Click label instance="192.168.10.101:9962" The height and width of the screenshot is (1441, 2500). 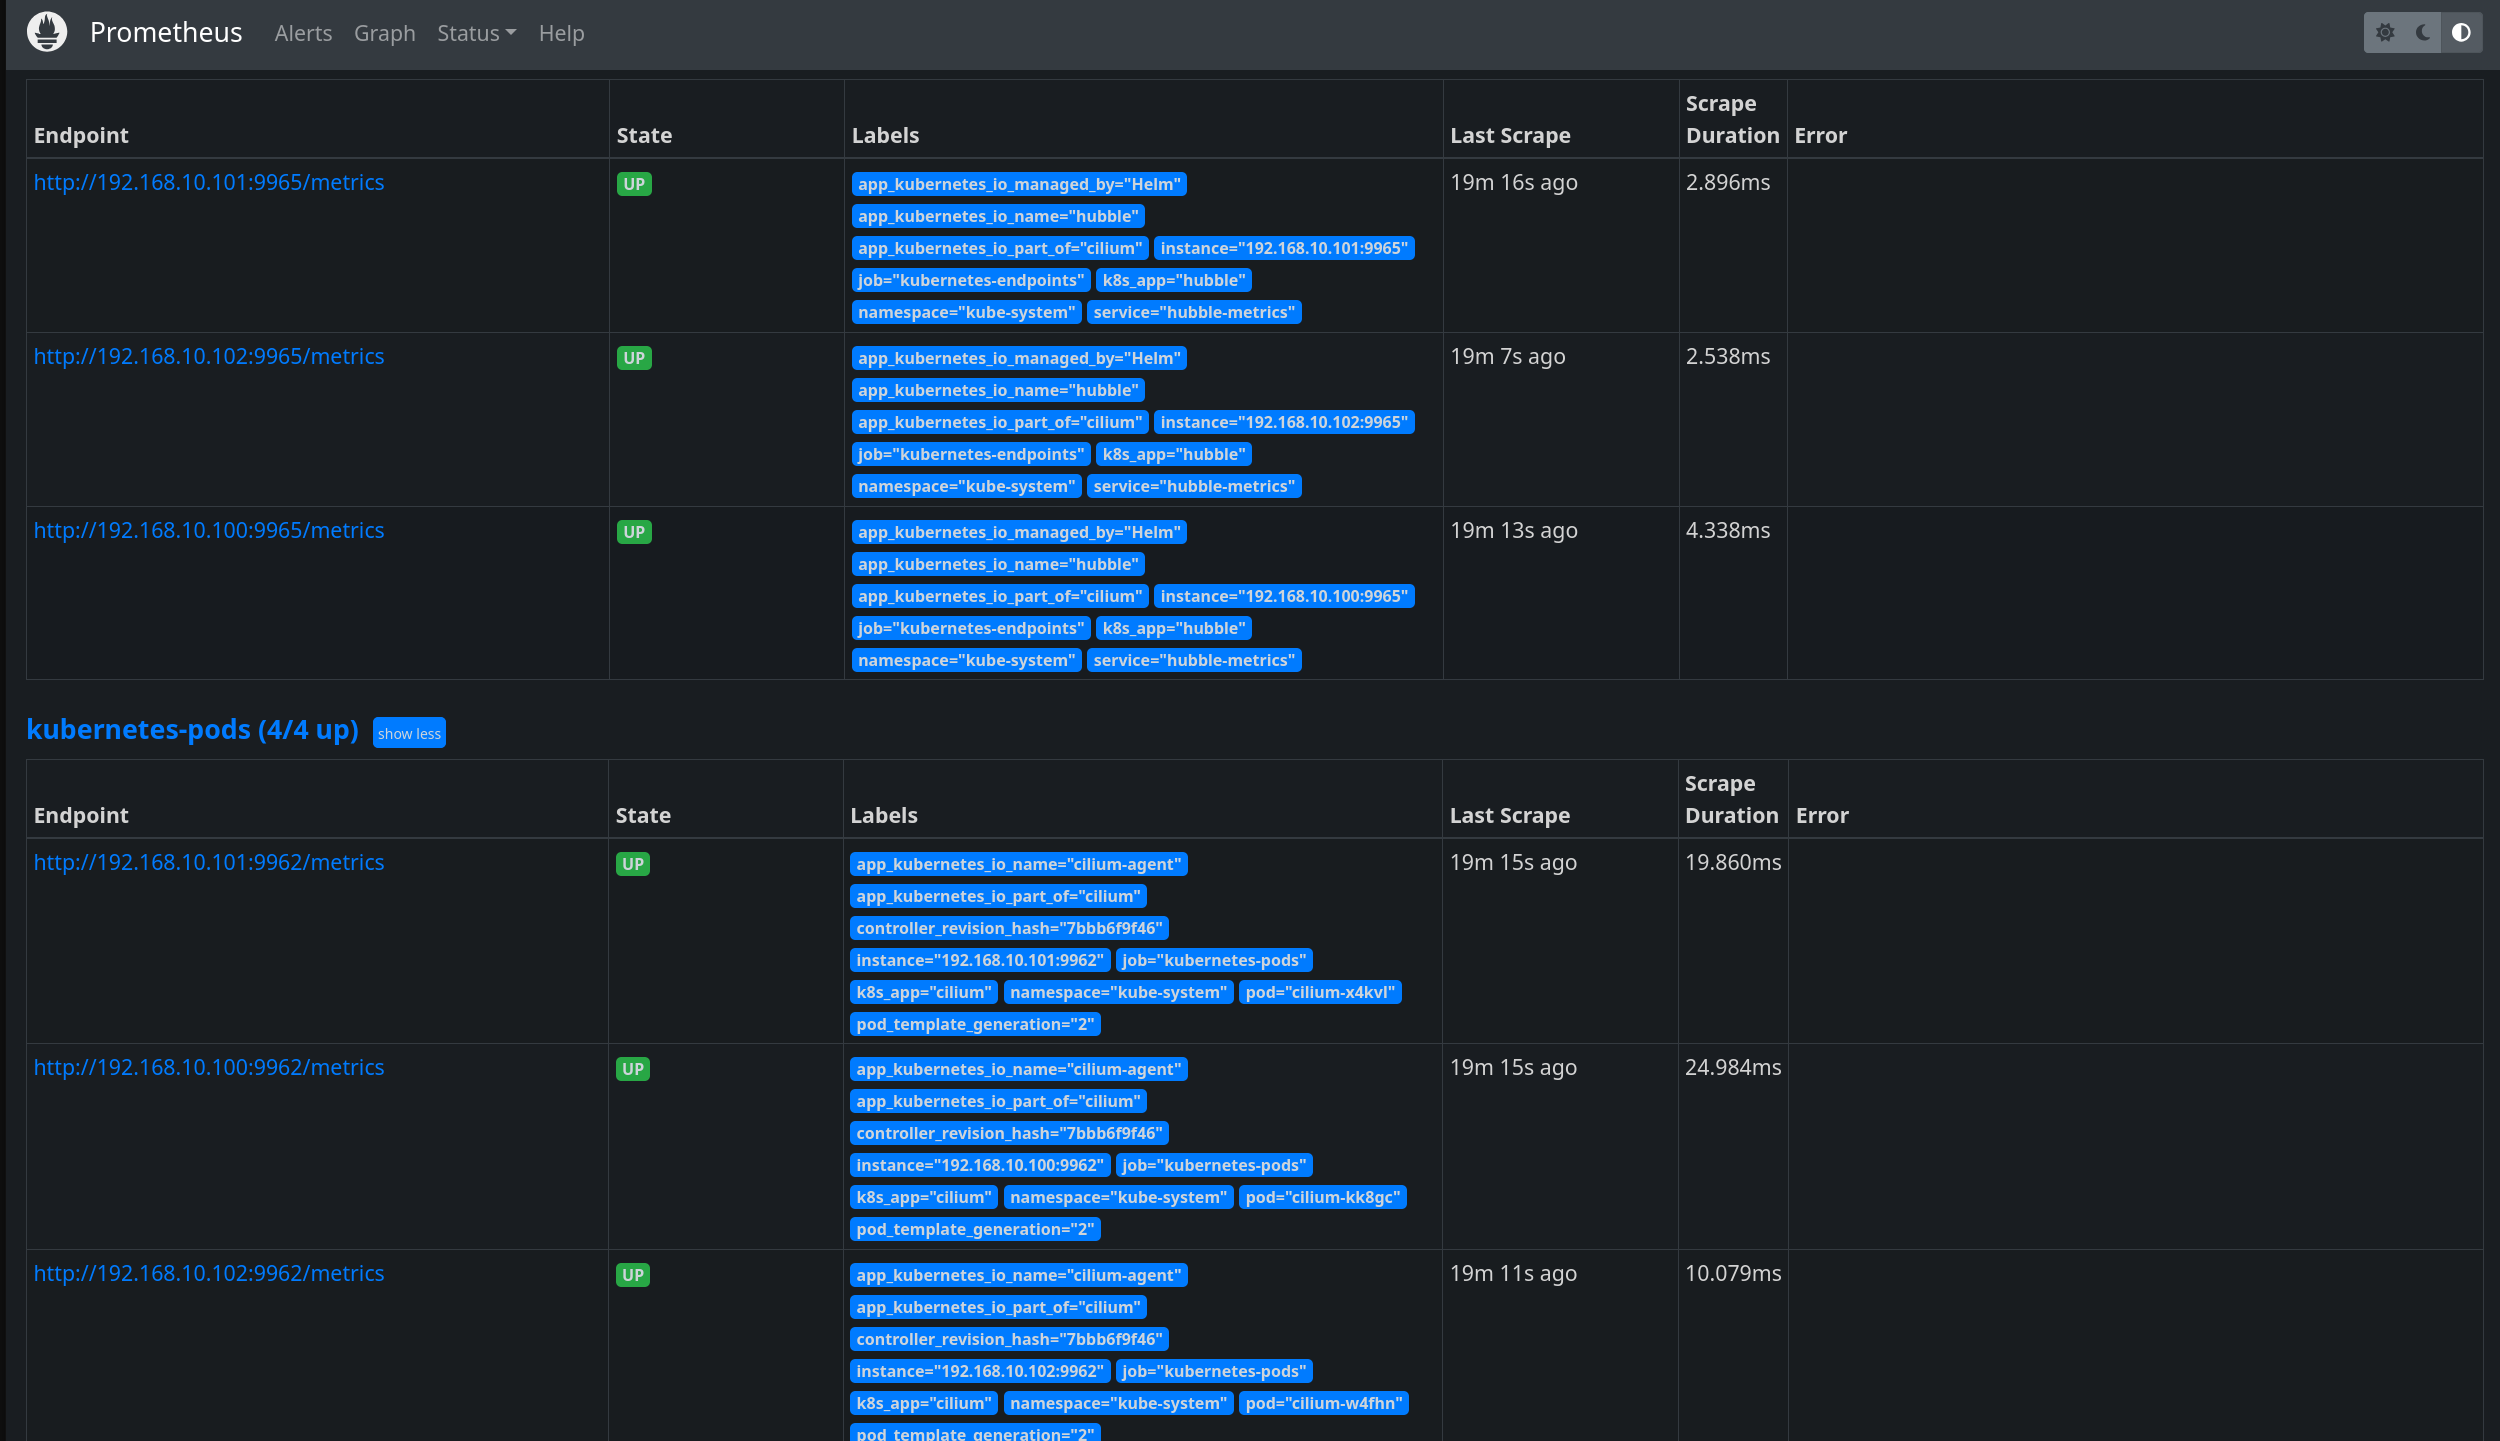click(x=980, y=960)
